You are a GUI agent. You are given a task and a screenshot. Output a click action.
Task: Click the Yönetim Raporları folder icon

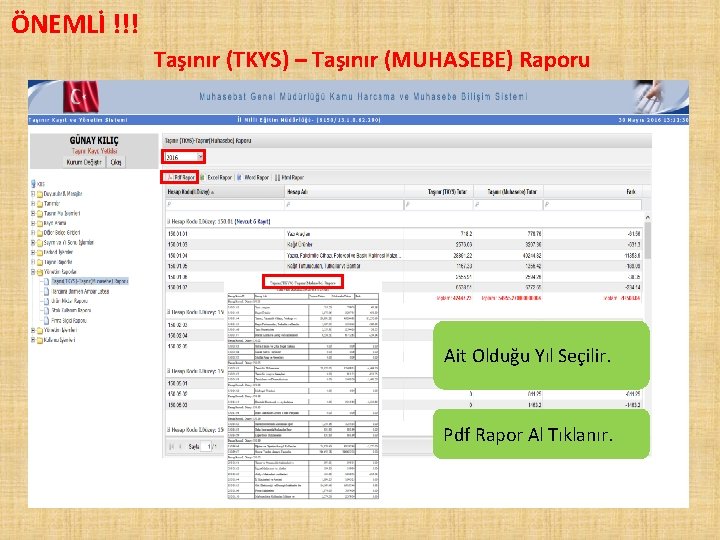click(40, 272)
